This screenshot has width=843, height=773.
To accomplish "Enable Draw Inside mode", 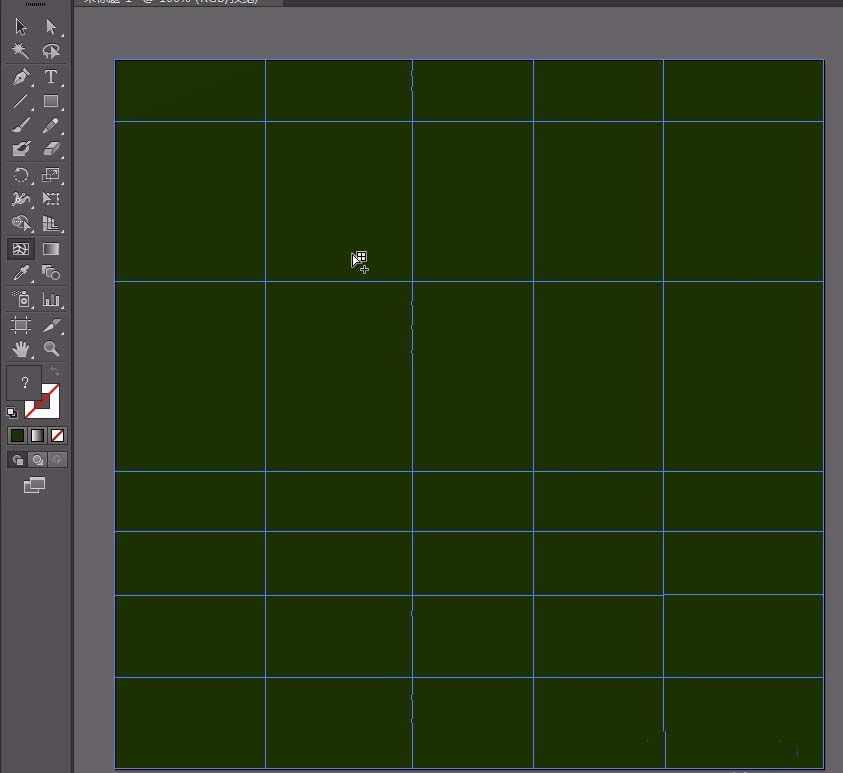I will coord(58,460).
